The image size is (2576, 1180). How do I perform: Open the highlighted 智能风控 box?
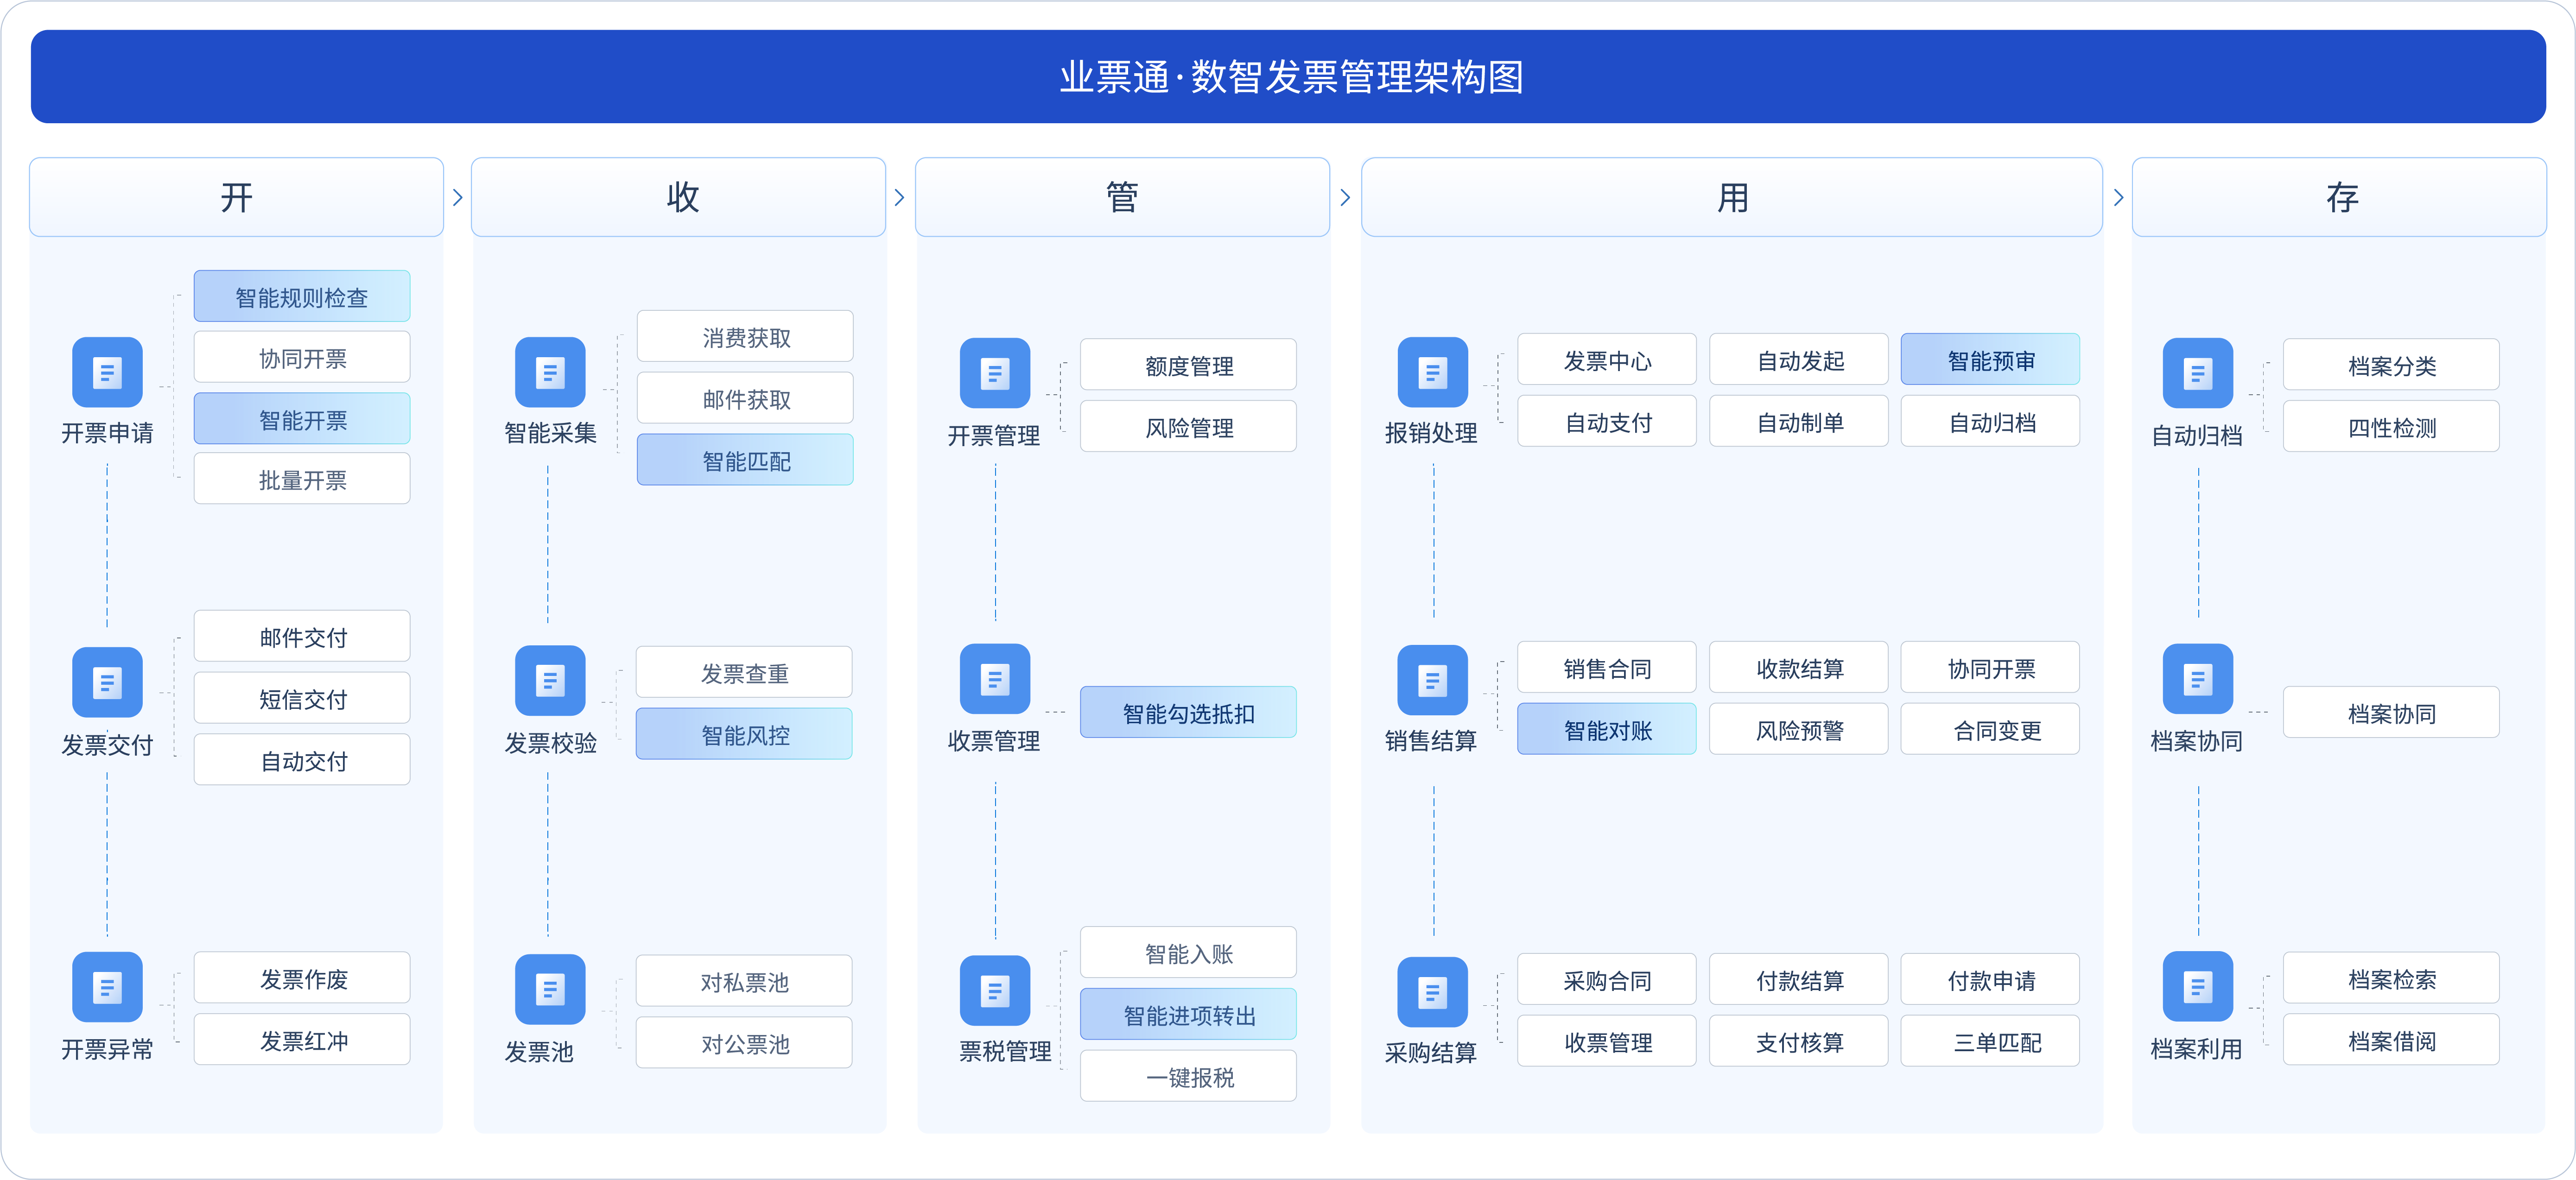click(x=745, y=735)
